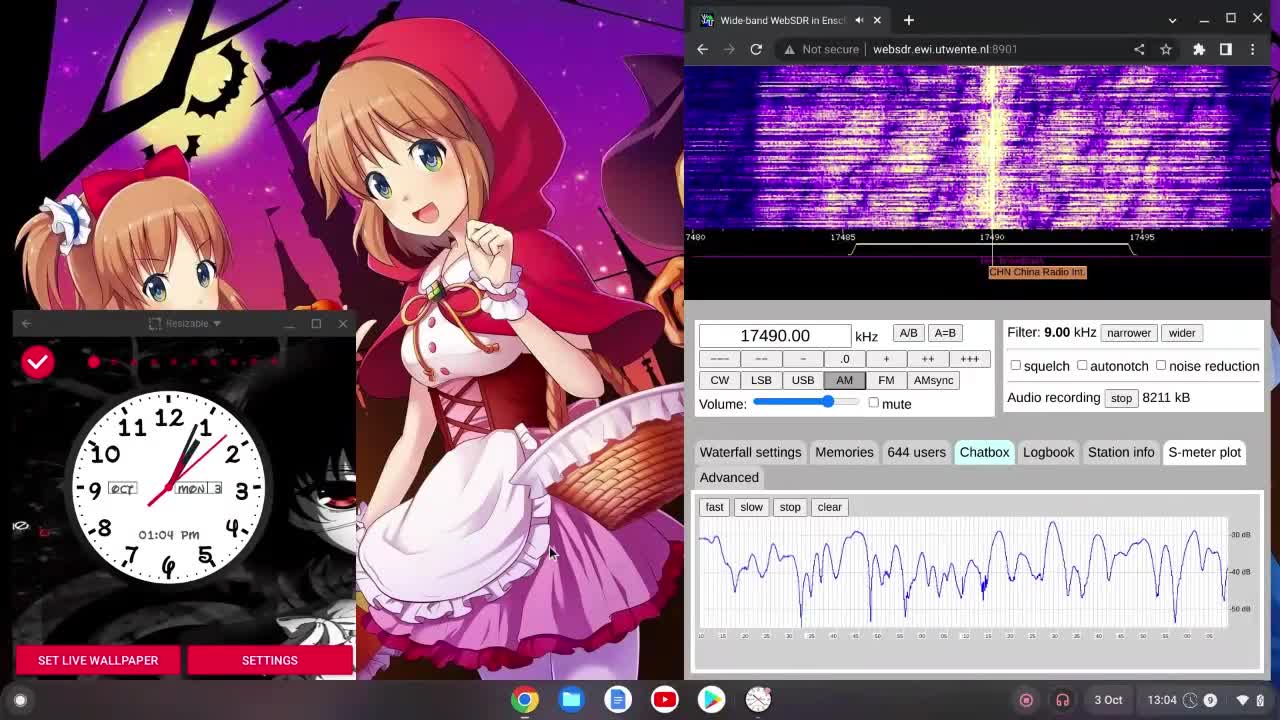Open Play Store from the shelf

pos(711,699)
